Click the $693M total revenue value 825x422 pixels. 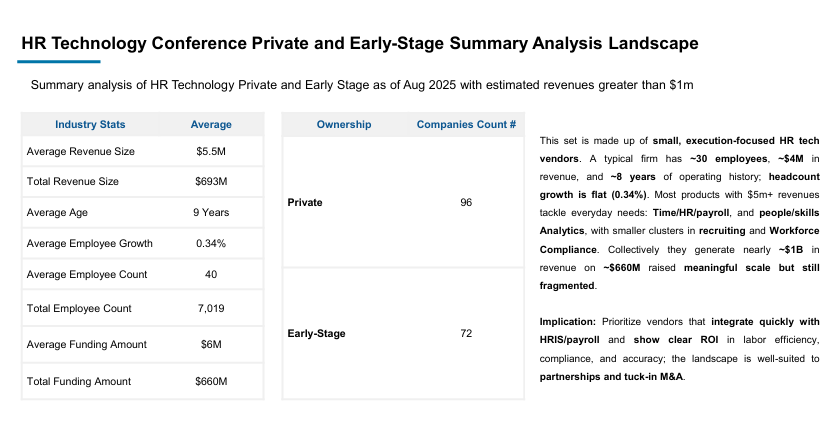(x=211, y=182)
